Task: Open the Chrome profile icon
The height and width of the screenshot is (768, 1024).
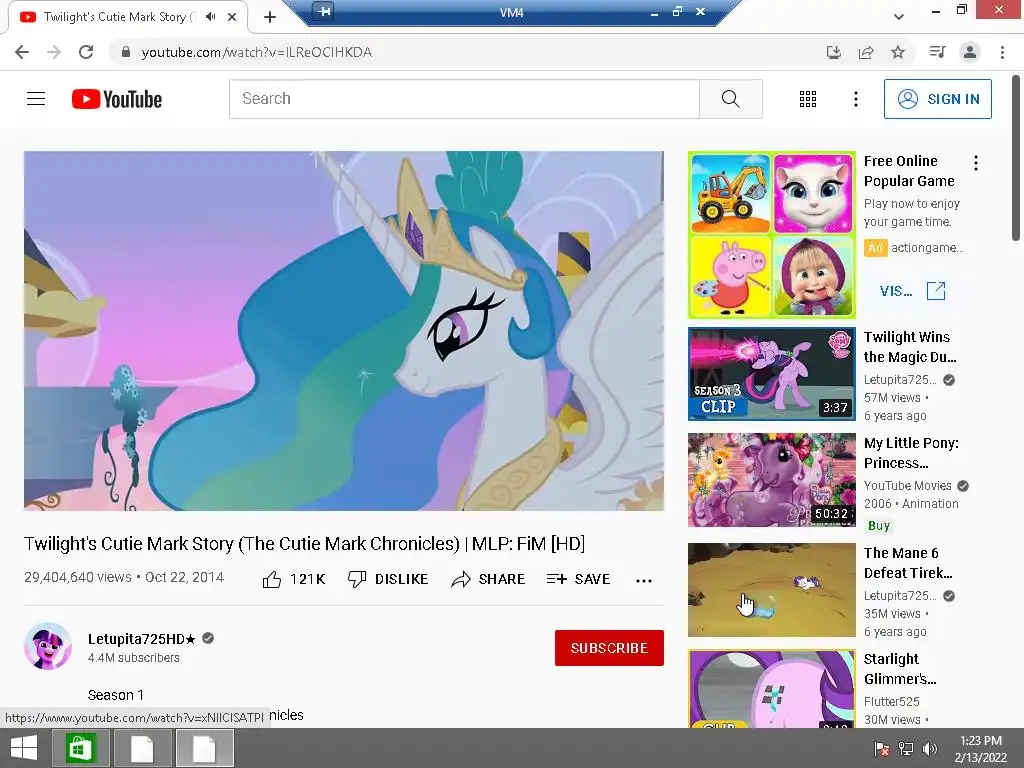Action: click(x=970, y=52)
